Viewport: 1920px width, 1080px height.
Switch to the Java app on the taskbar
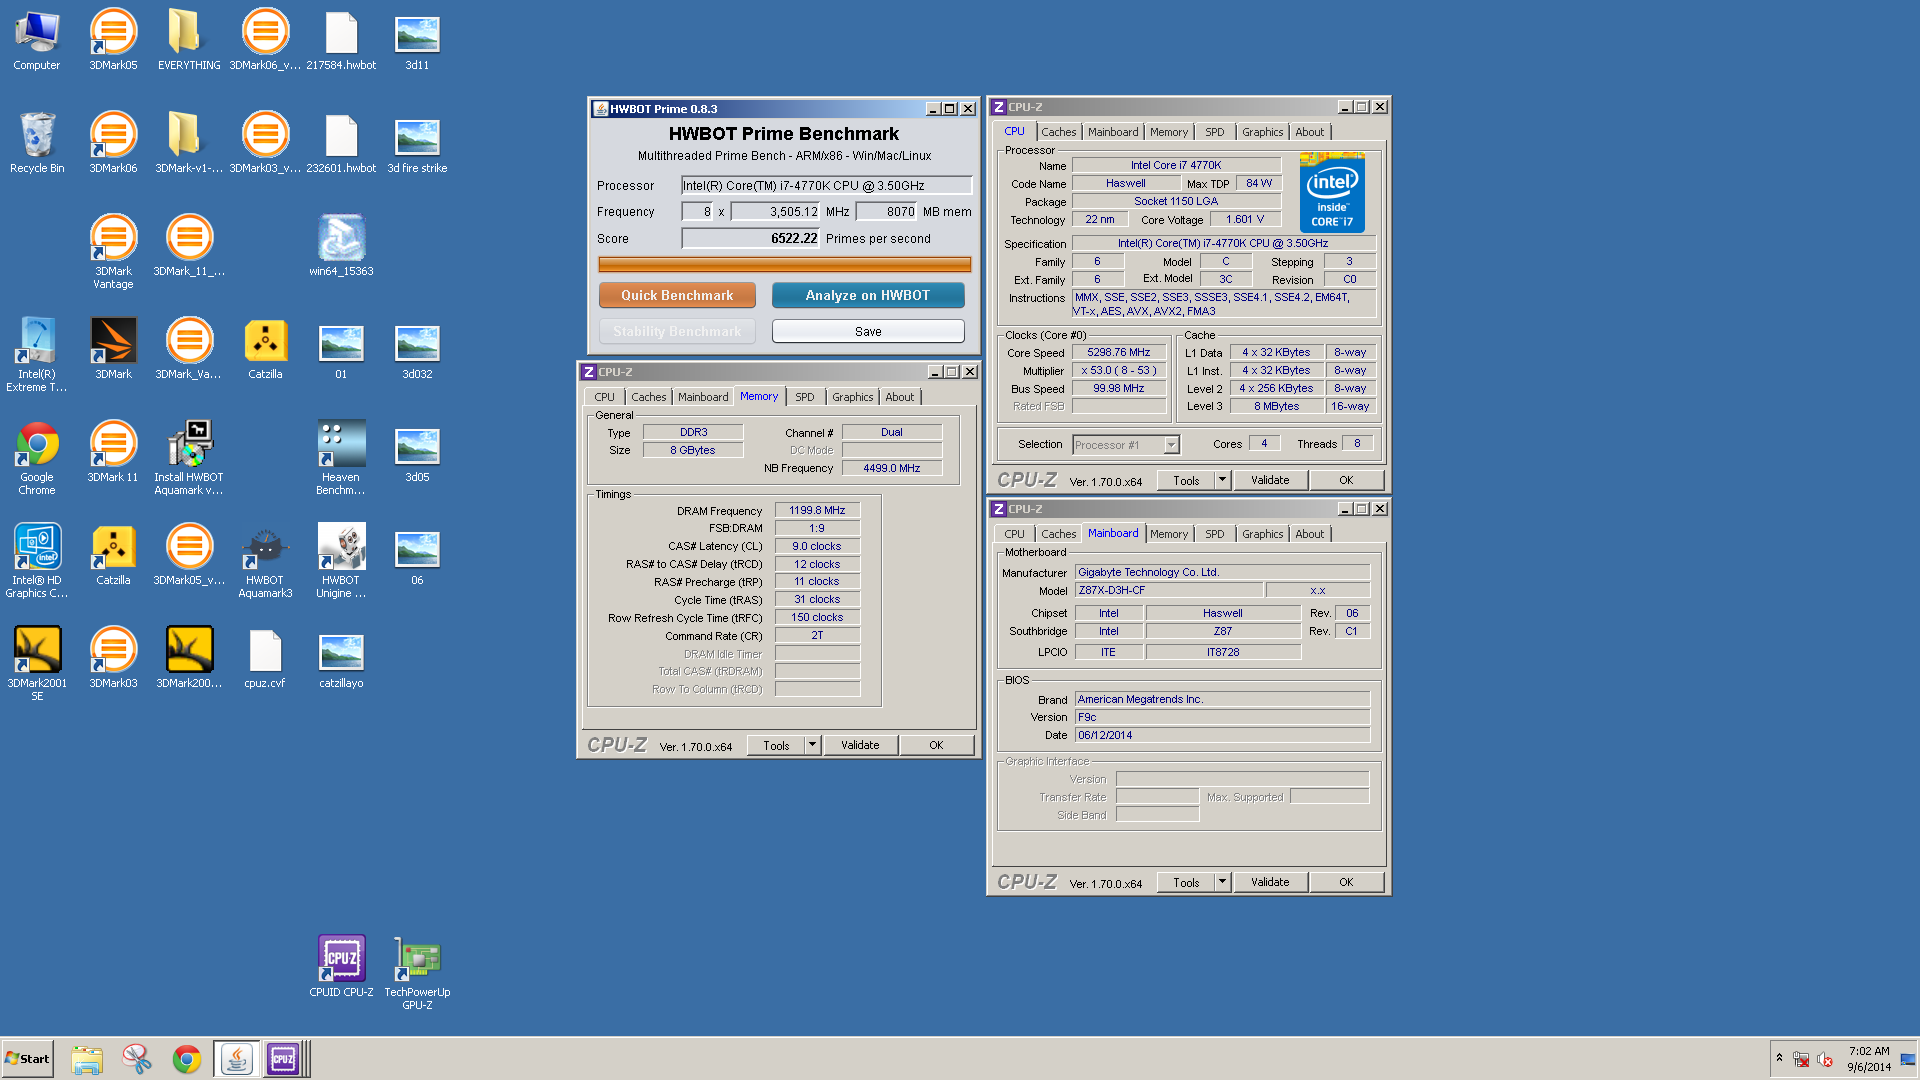point(237,1059)
